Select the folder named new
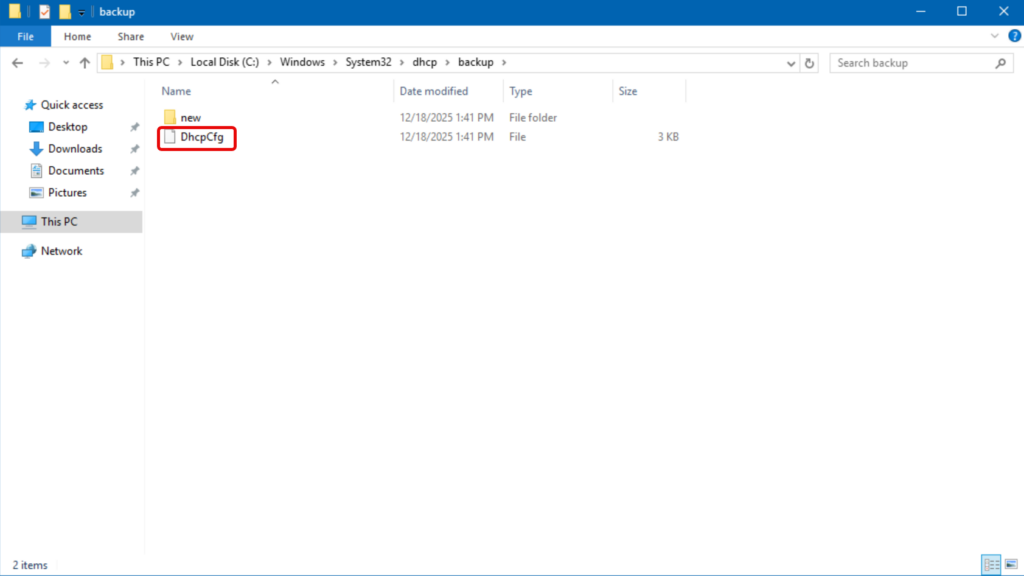1024x576 pixels. tap(191, 118)
